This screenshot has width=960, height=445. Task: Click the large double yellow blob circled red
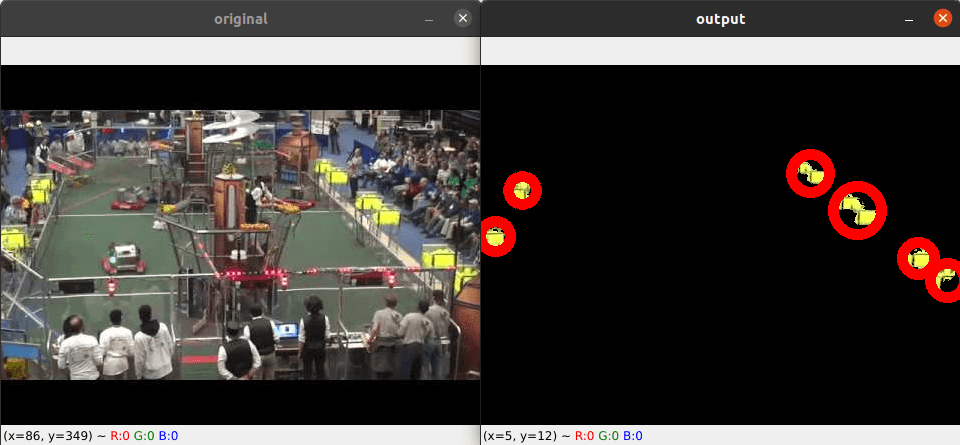tap(857, 210)
